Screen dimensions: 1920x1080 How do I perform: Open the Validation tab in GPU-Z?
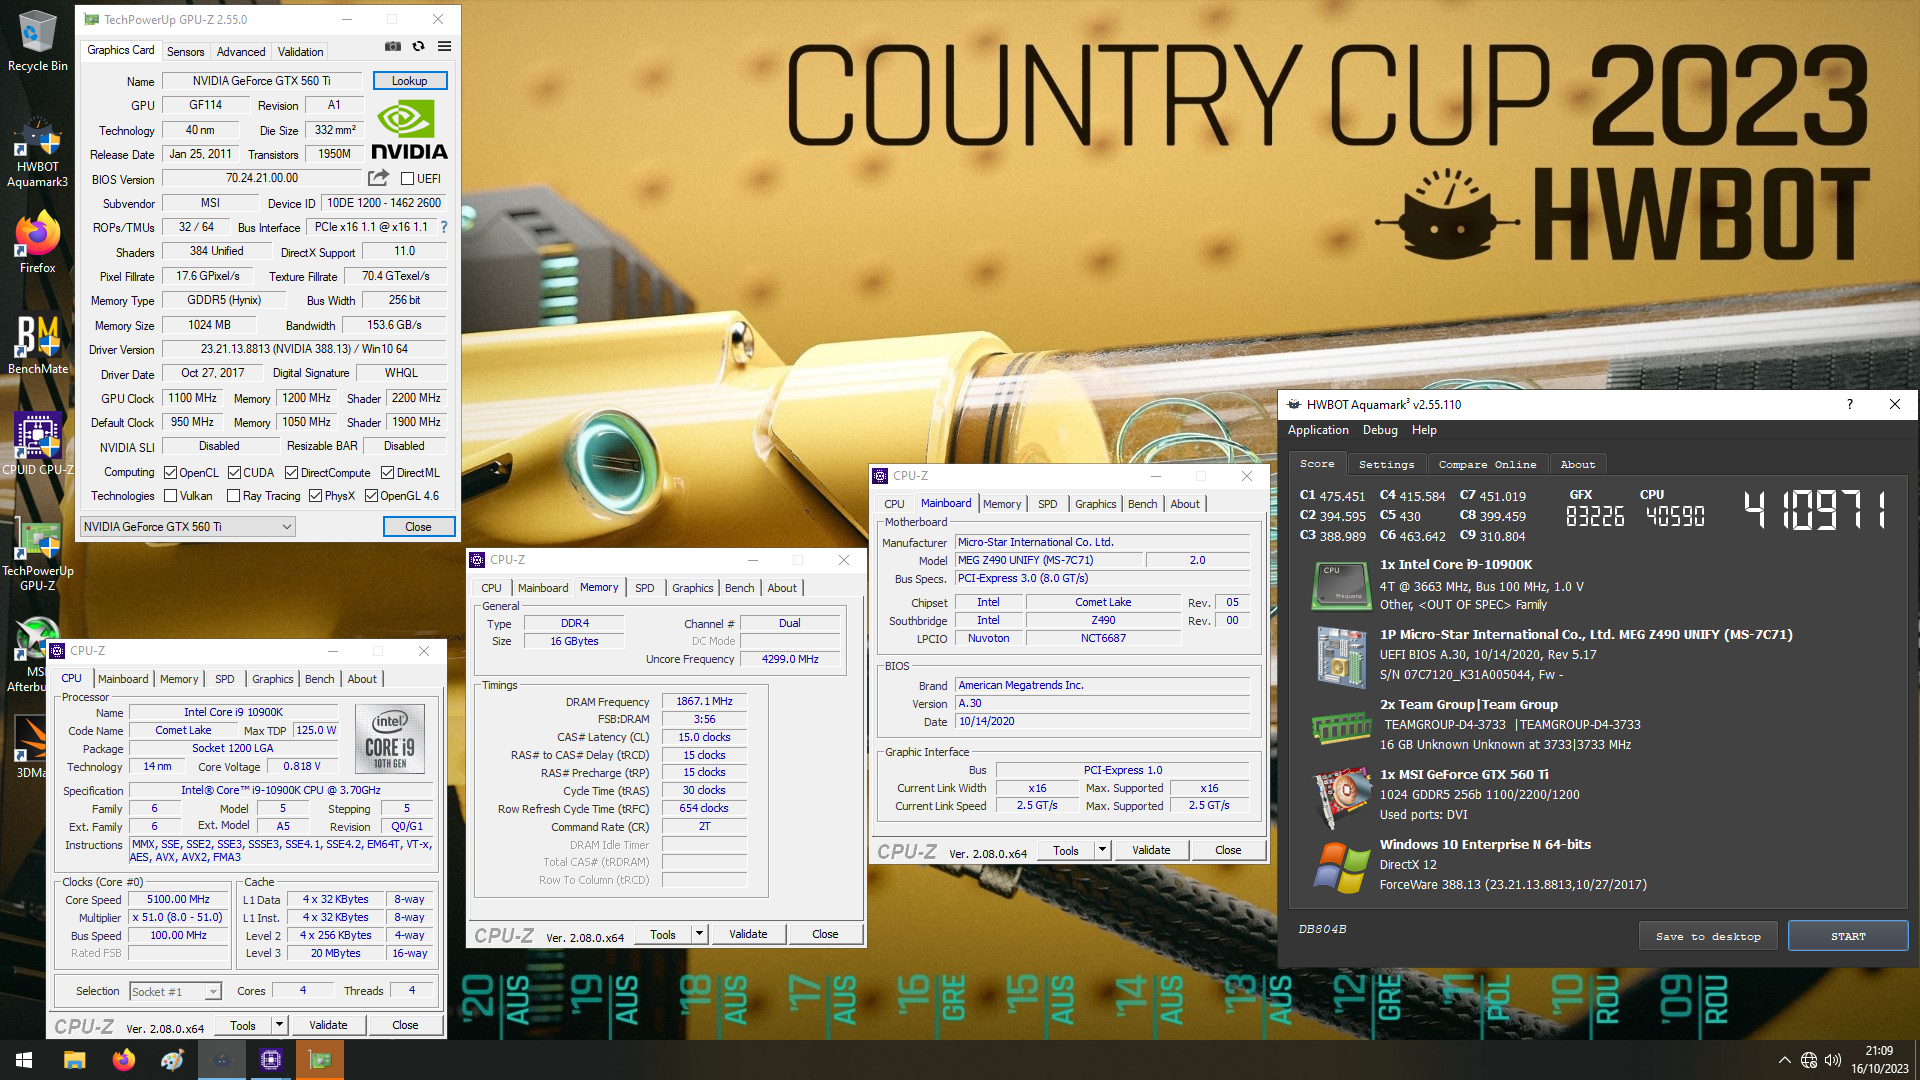300,51
